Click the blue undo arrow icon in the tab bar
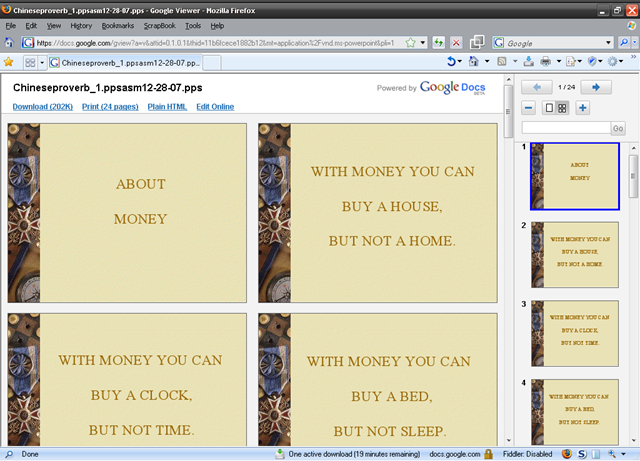The height and width of the screenshot is (461, 640). pos(451,62)
